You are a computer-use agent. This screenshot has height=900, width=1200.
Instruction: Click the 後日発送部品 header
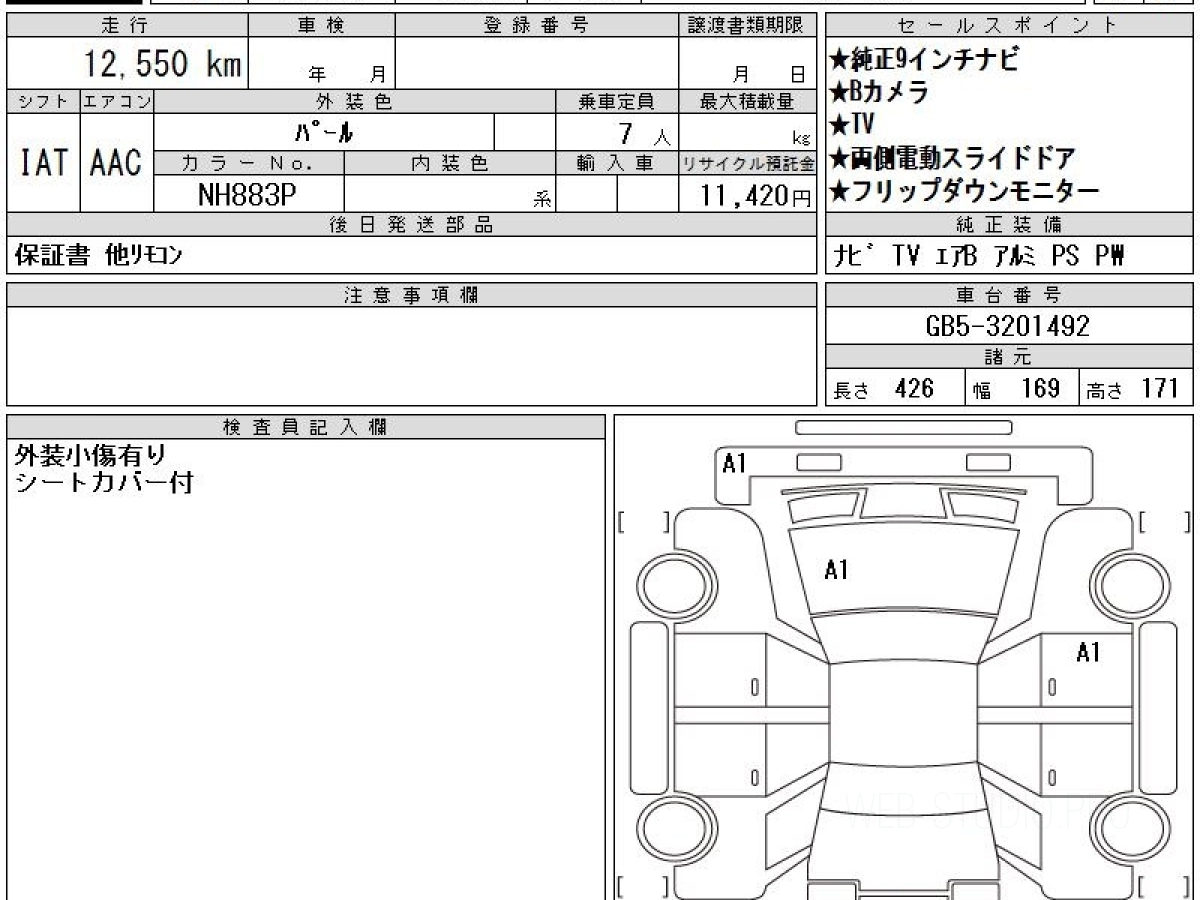point(412,225)
